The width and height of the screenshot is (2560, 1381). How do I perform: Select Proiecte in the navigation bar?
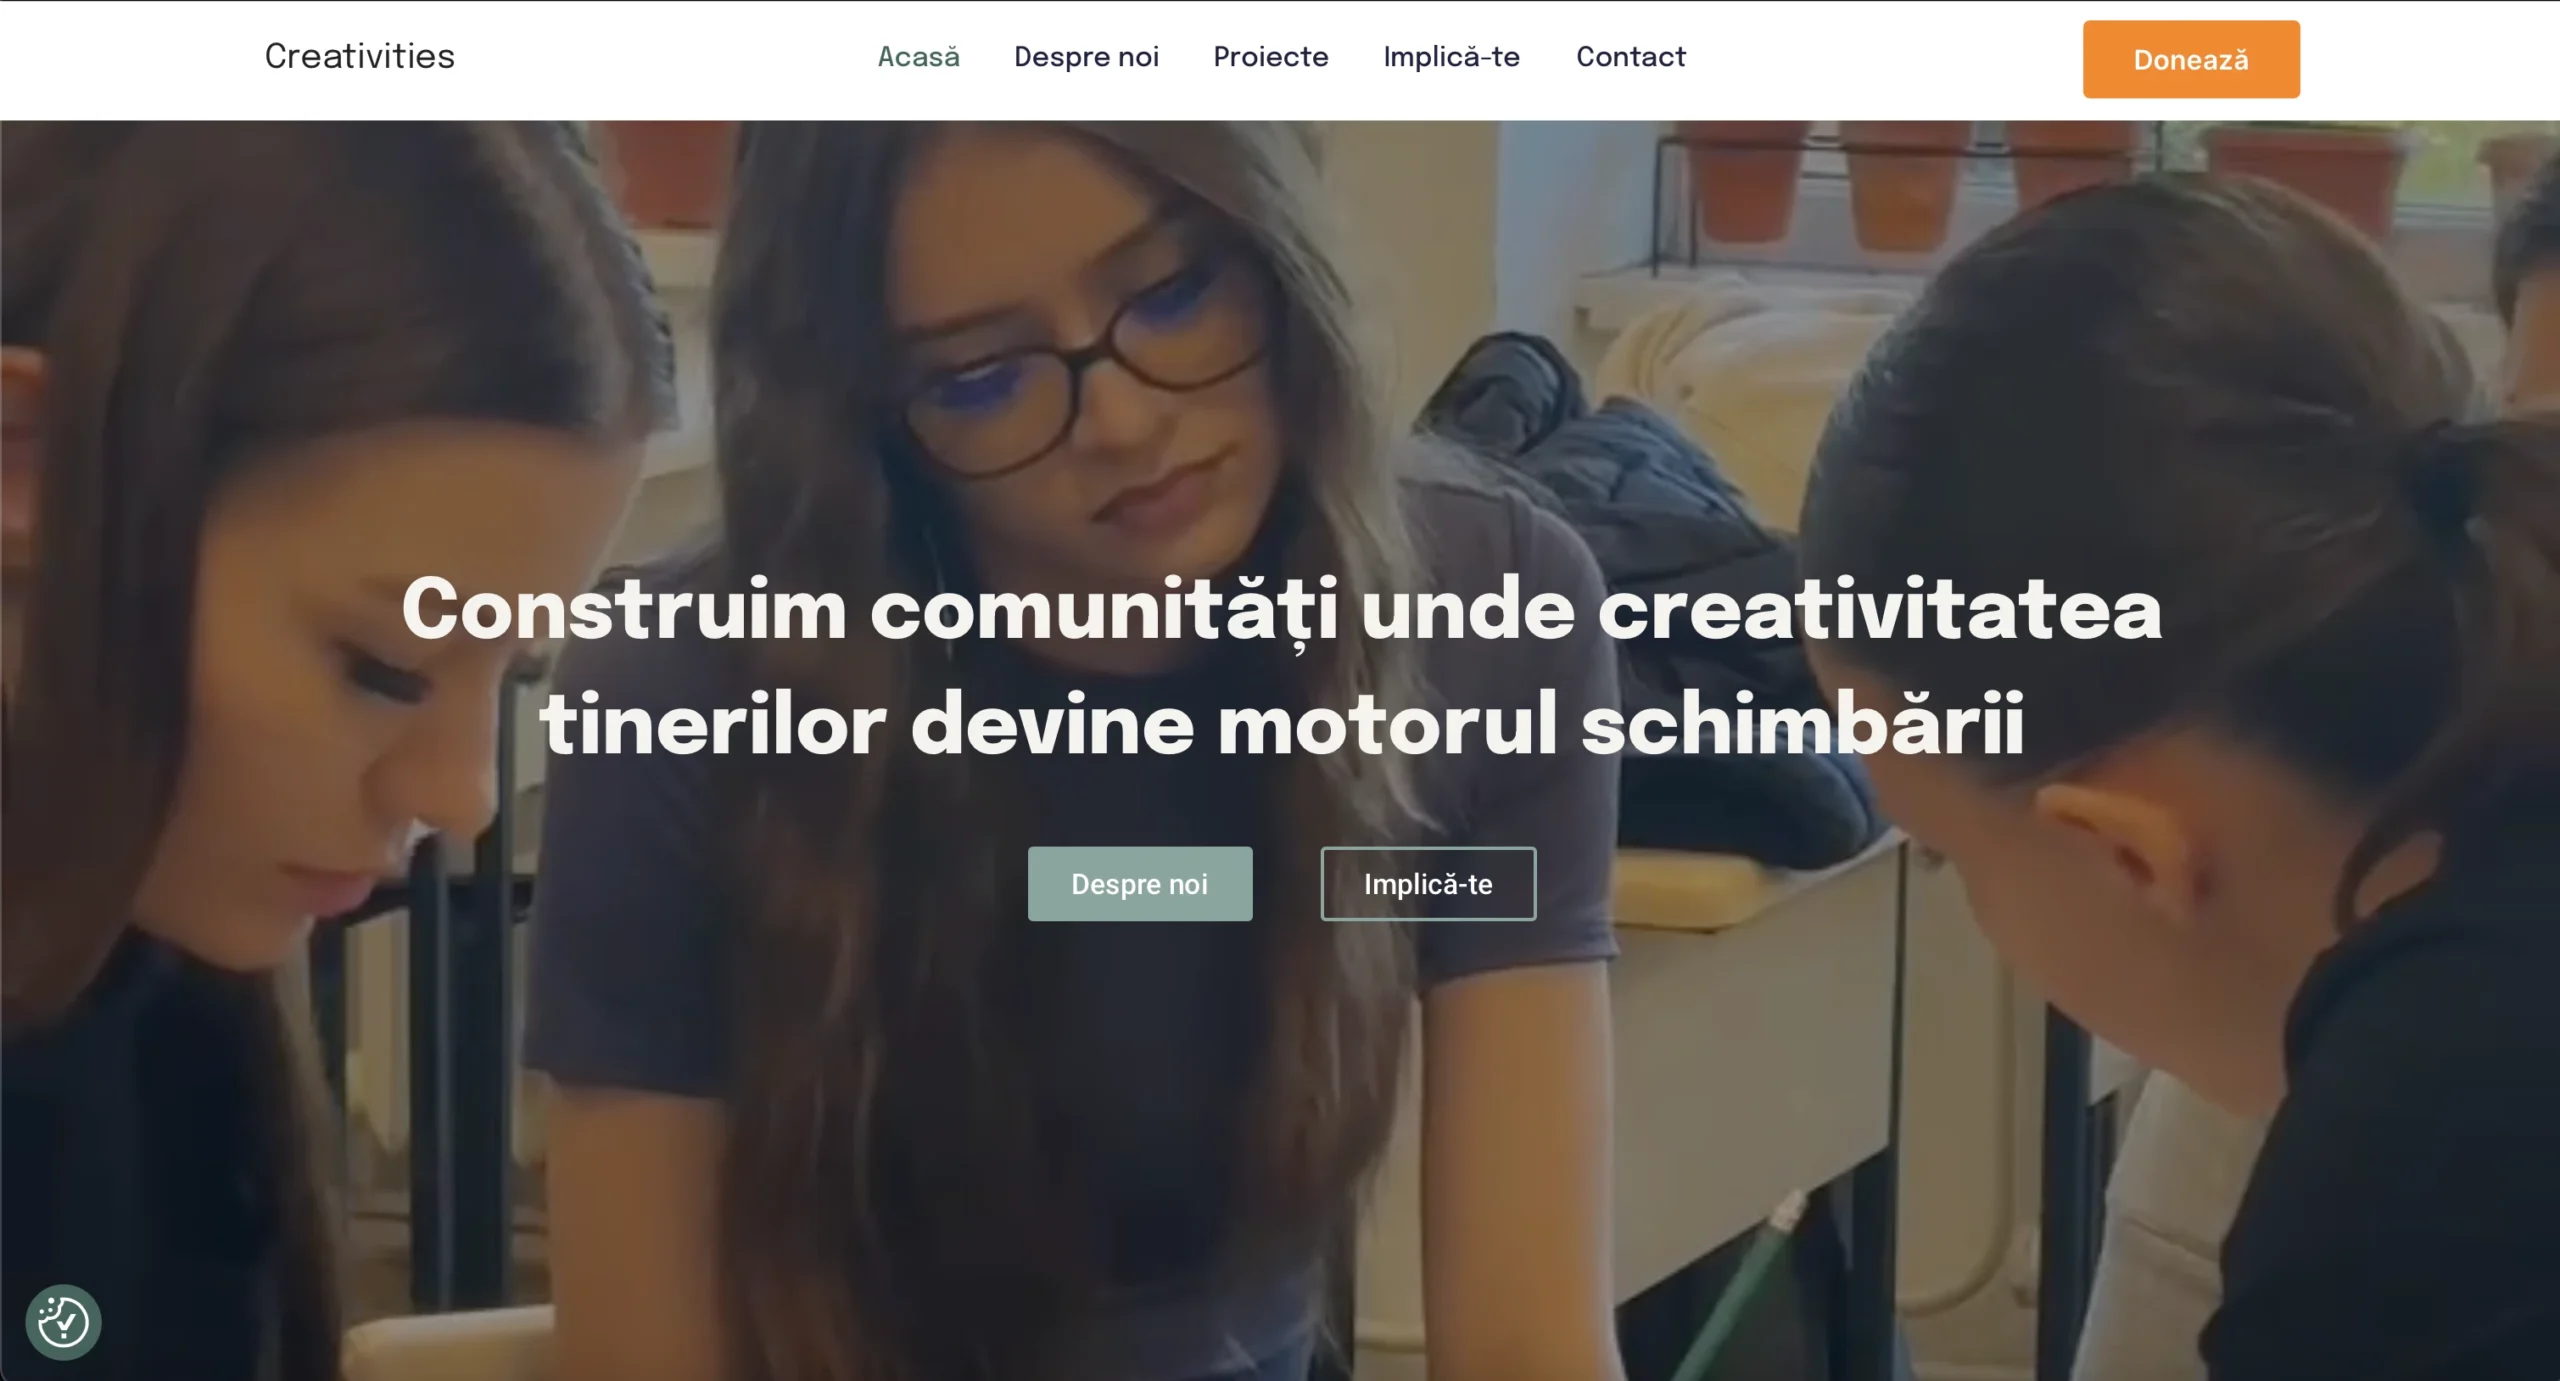1271,57
